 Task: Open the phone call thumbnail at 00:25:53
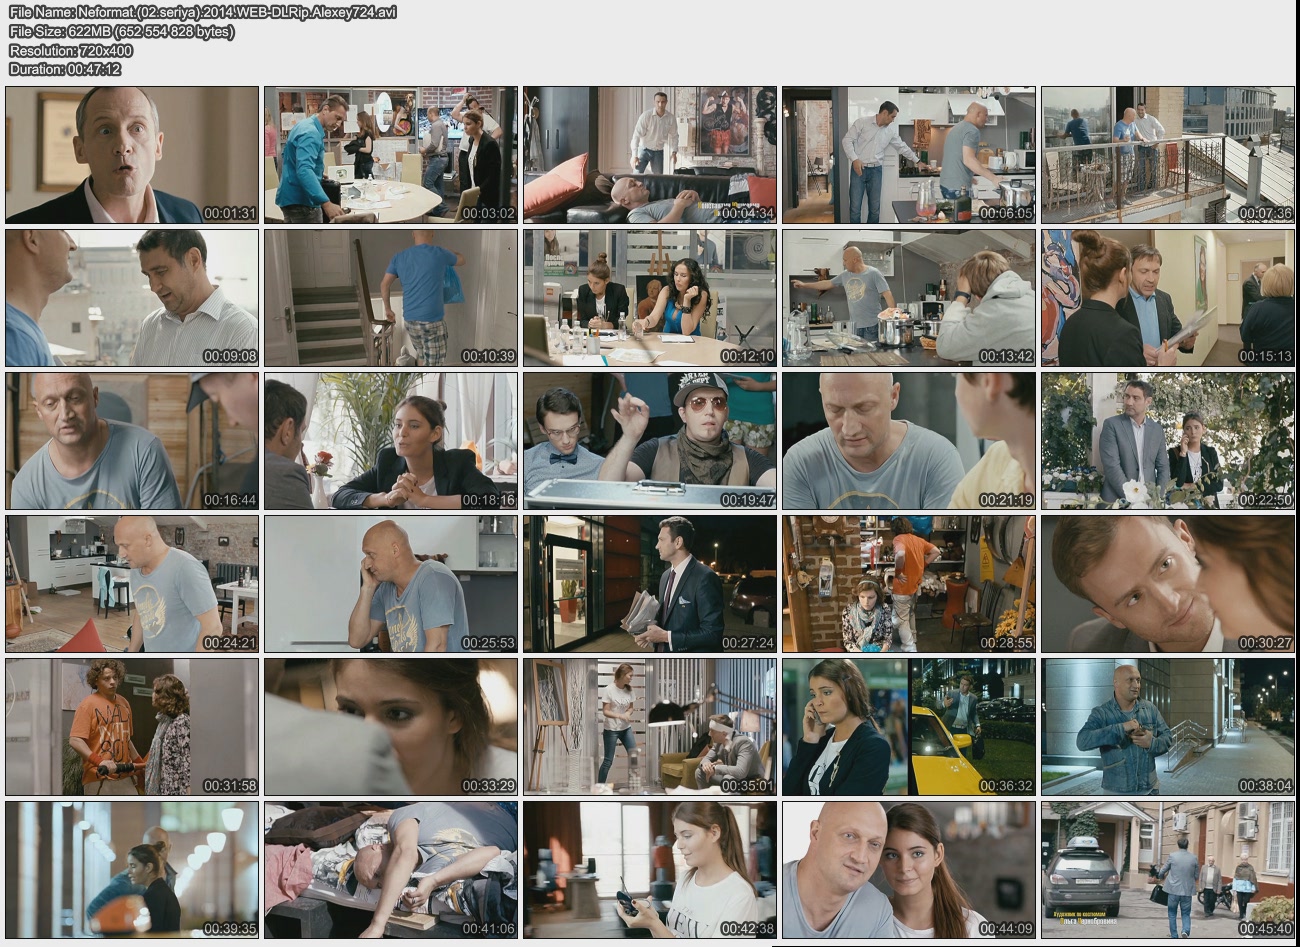[391, 584]
